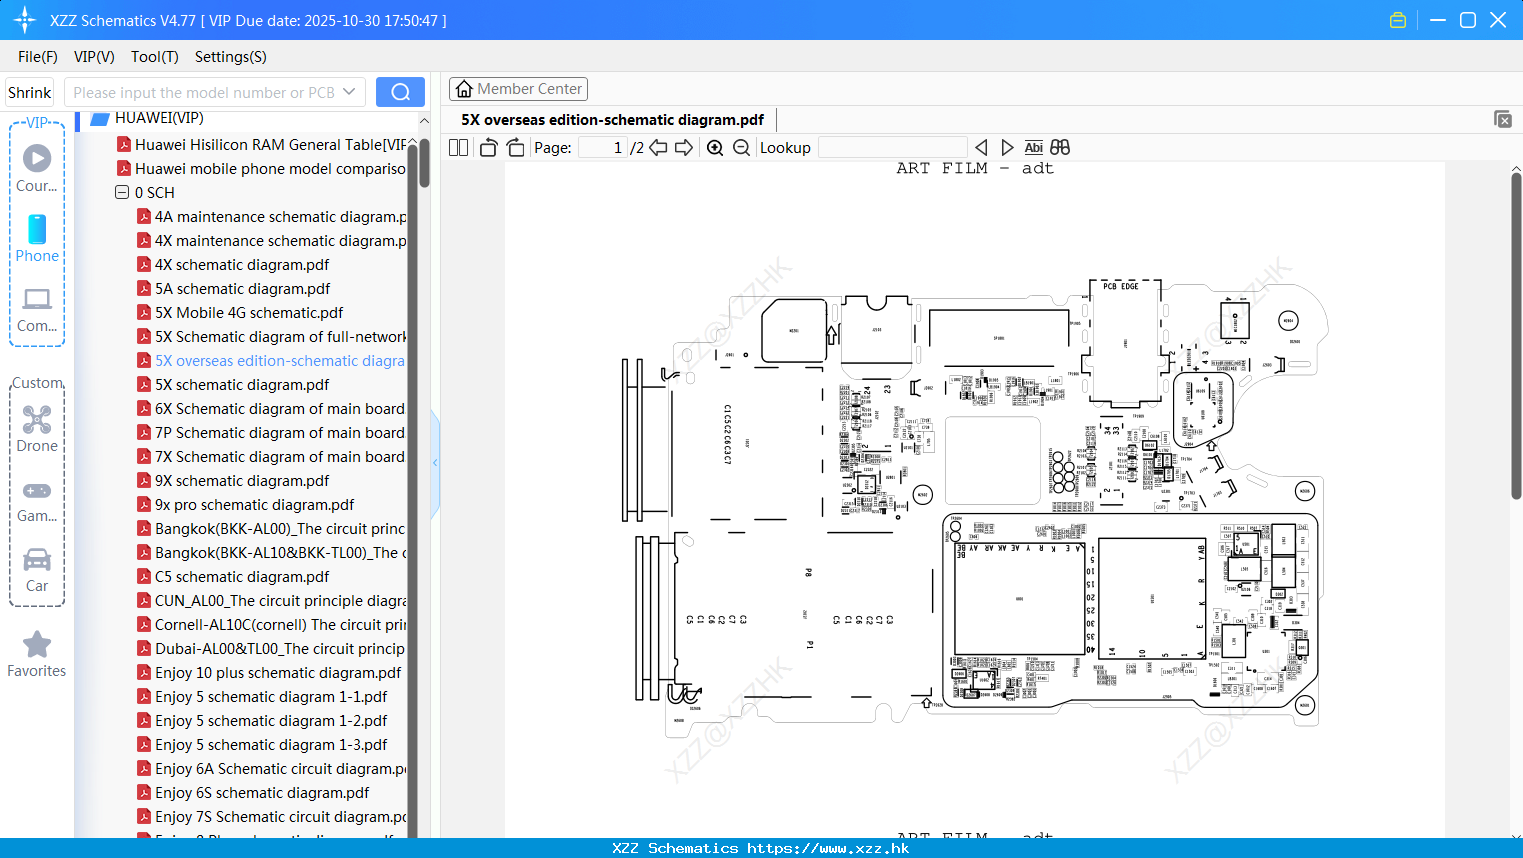Select the Car category icon
The width and height of the screenshot is (1523, 858).
(37, 559)
